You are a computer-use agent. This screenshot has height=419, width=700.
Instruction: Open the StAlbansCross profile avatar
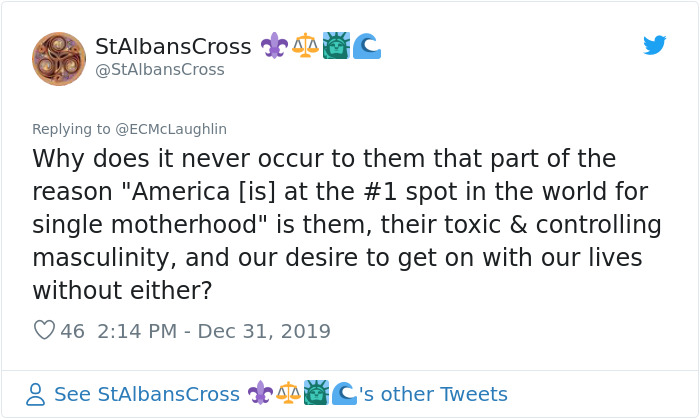59,58
